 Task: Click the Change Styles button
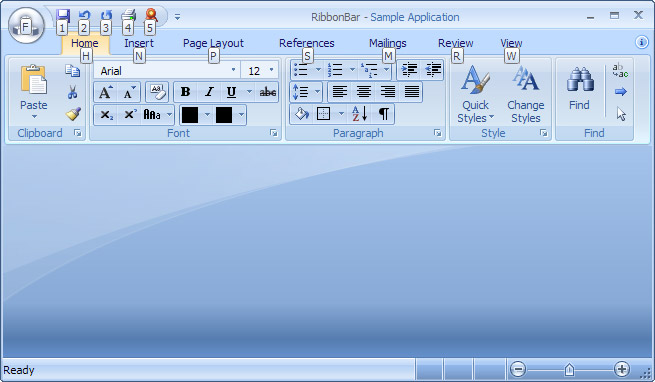(526, 94)
